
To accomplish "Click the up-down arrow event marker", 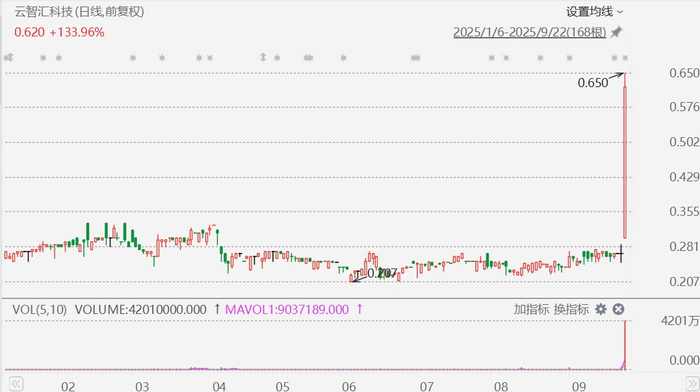I will [x=263, y=57].
